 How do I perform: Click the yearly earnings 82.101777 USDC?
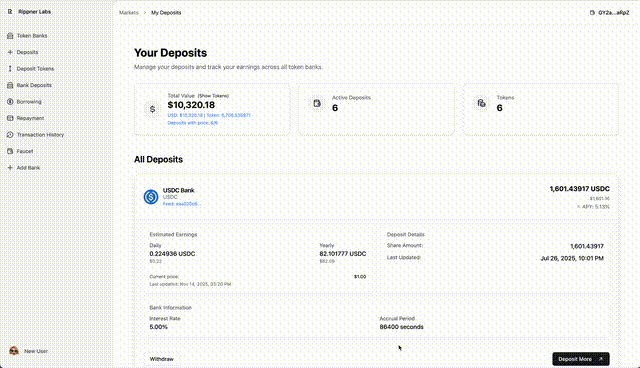tap(343, 254)
